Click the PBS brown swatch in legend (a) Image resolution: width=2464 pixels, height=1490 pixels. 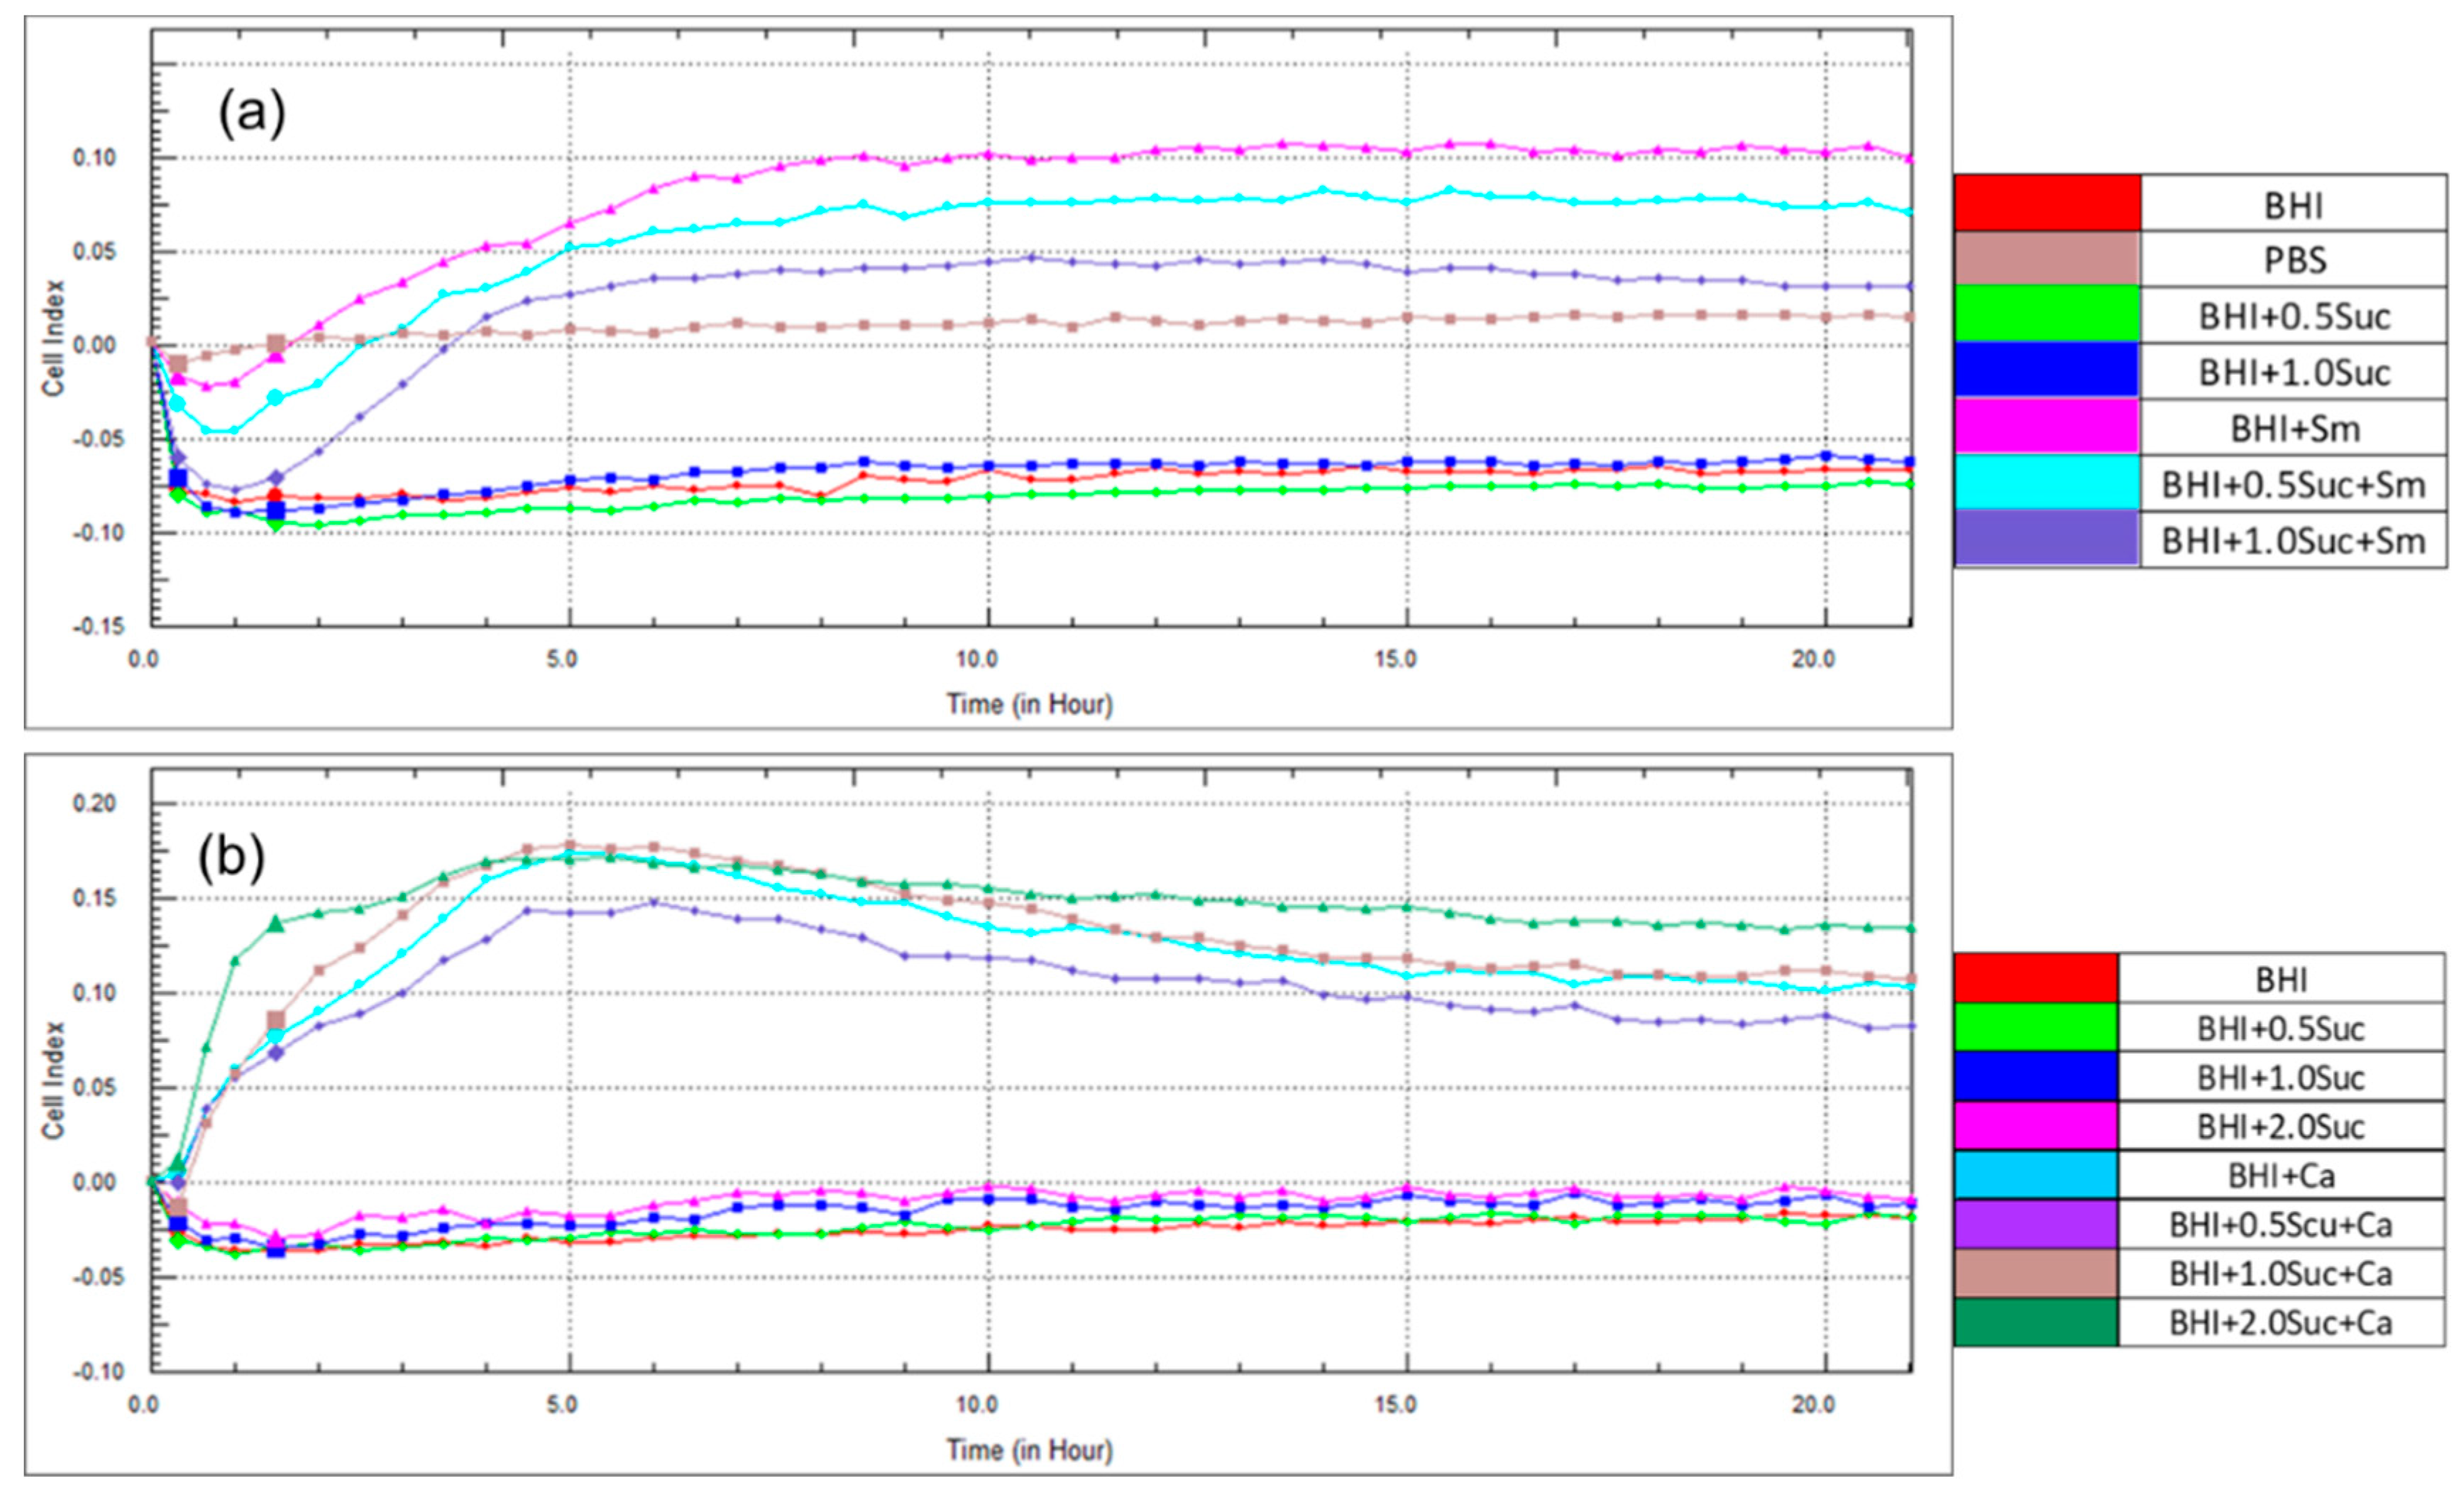[2047, 259]
